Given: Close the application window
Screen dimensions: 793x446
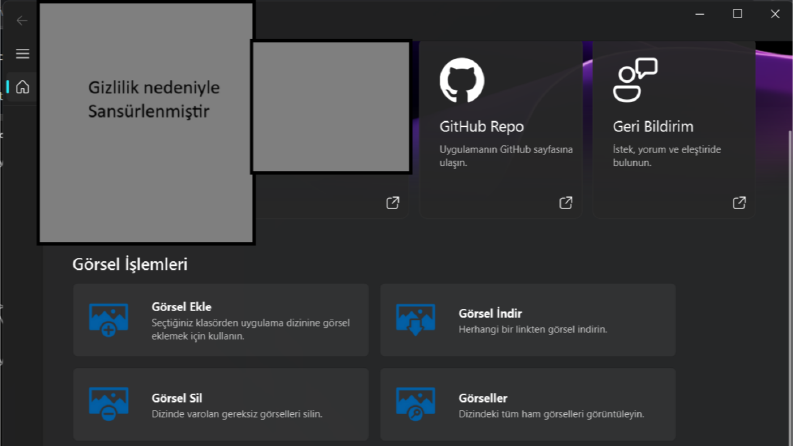Looking at the screenshot, I should [x=775, y=14].
